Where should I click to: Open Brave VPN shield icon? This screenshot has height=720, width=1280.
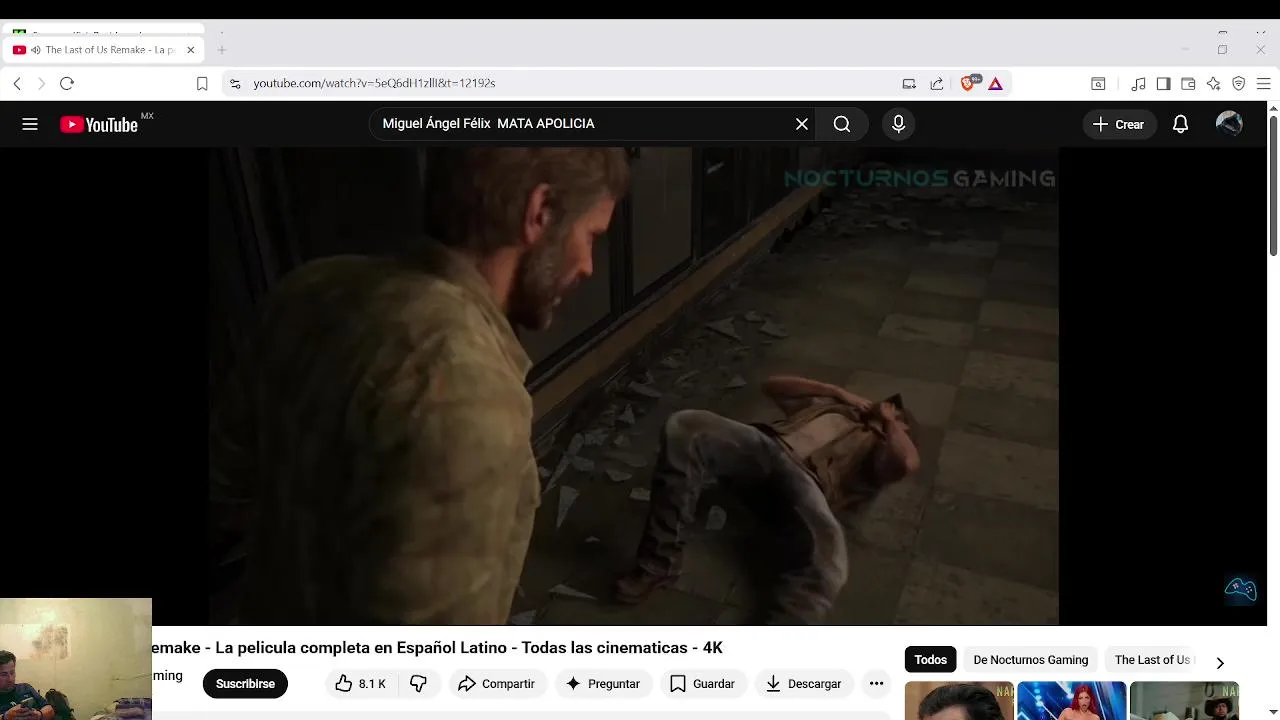(x=1238, y=84)
